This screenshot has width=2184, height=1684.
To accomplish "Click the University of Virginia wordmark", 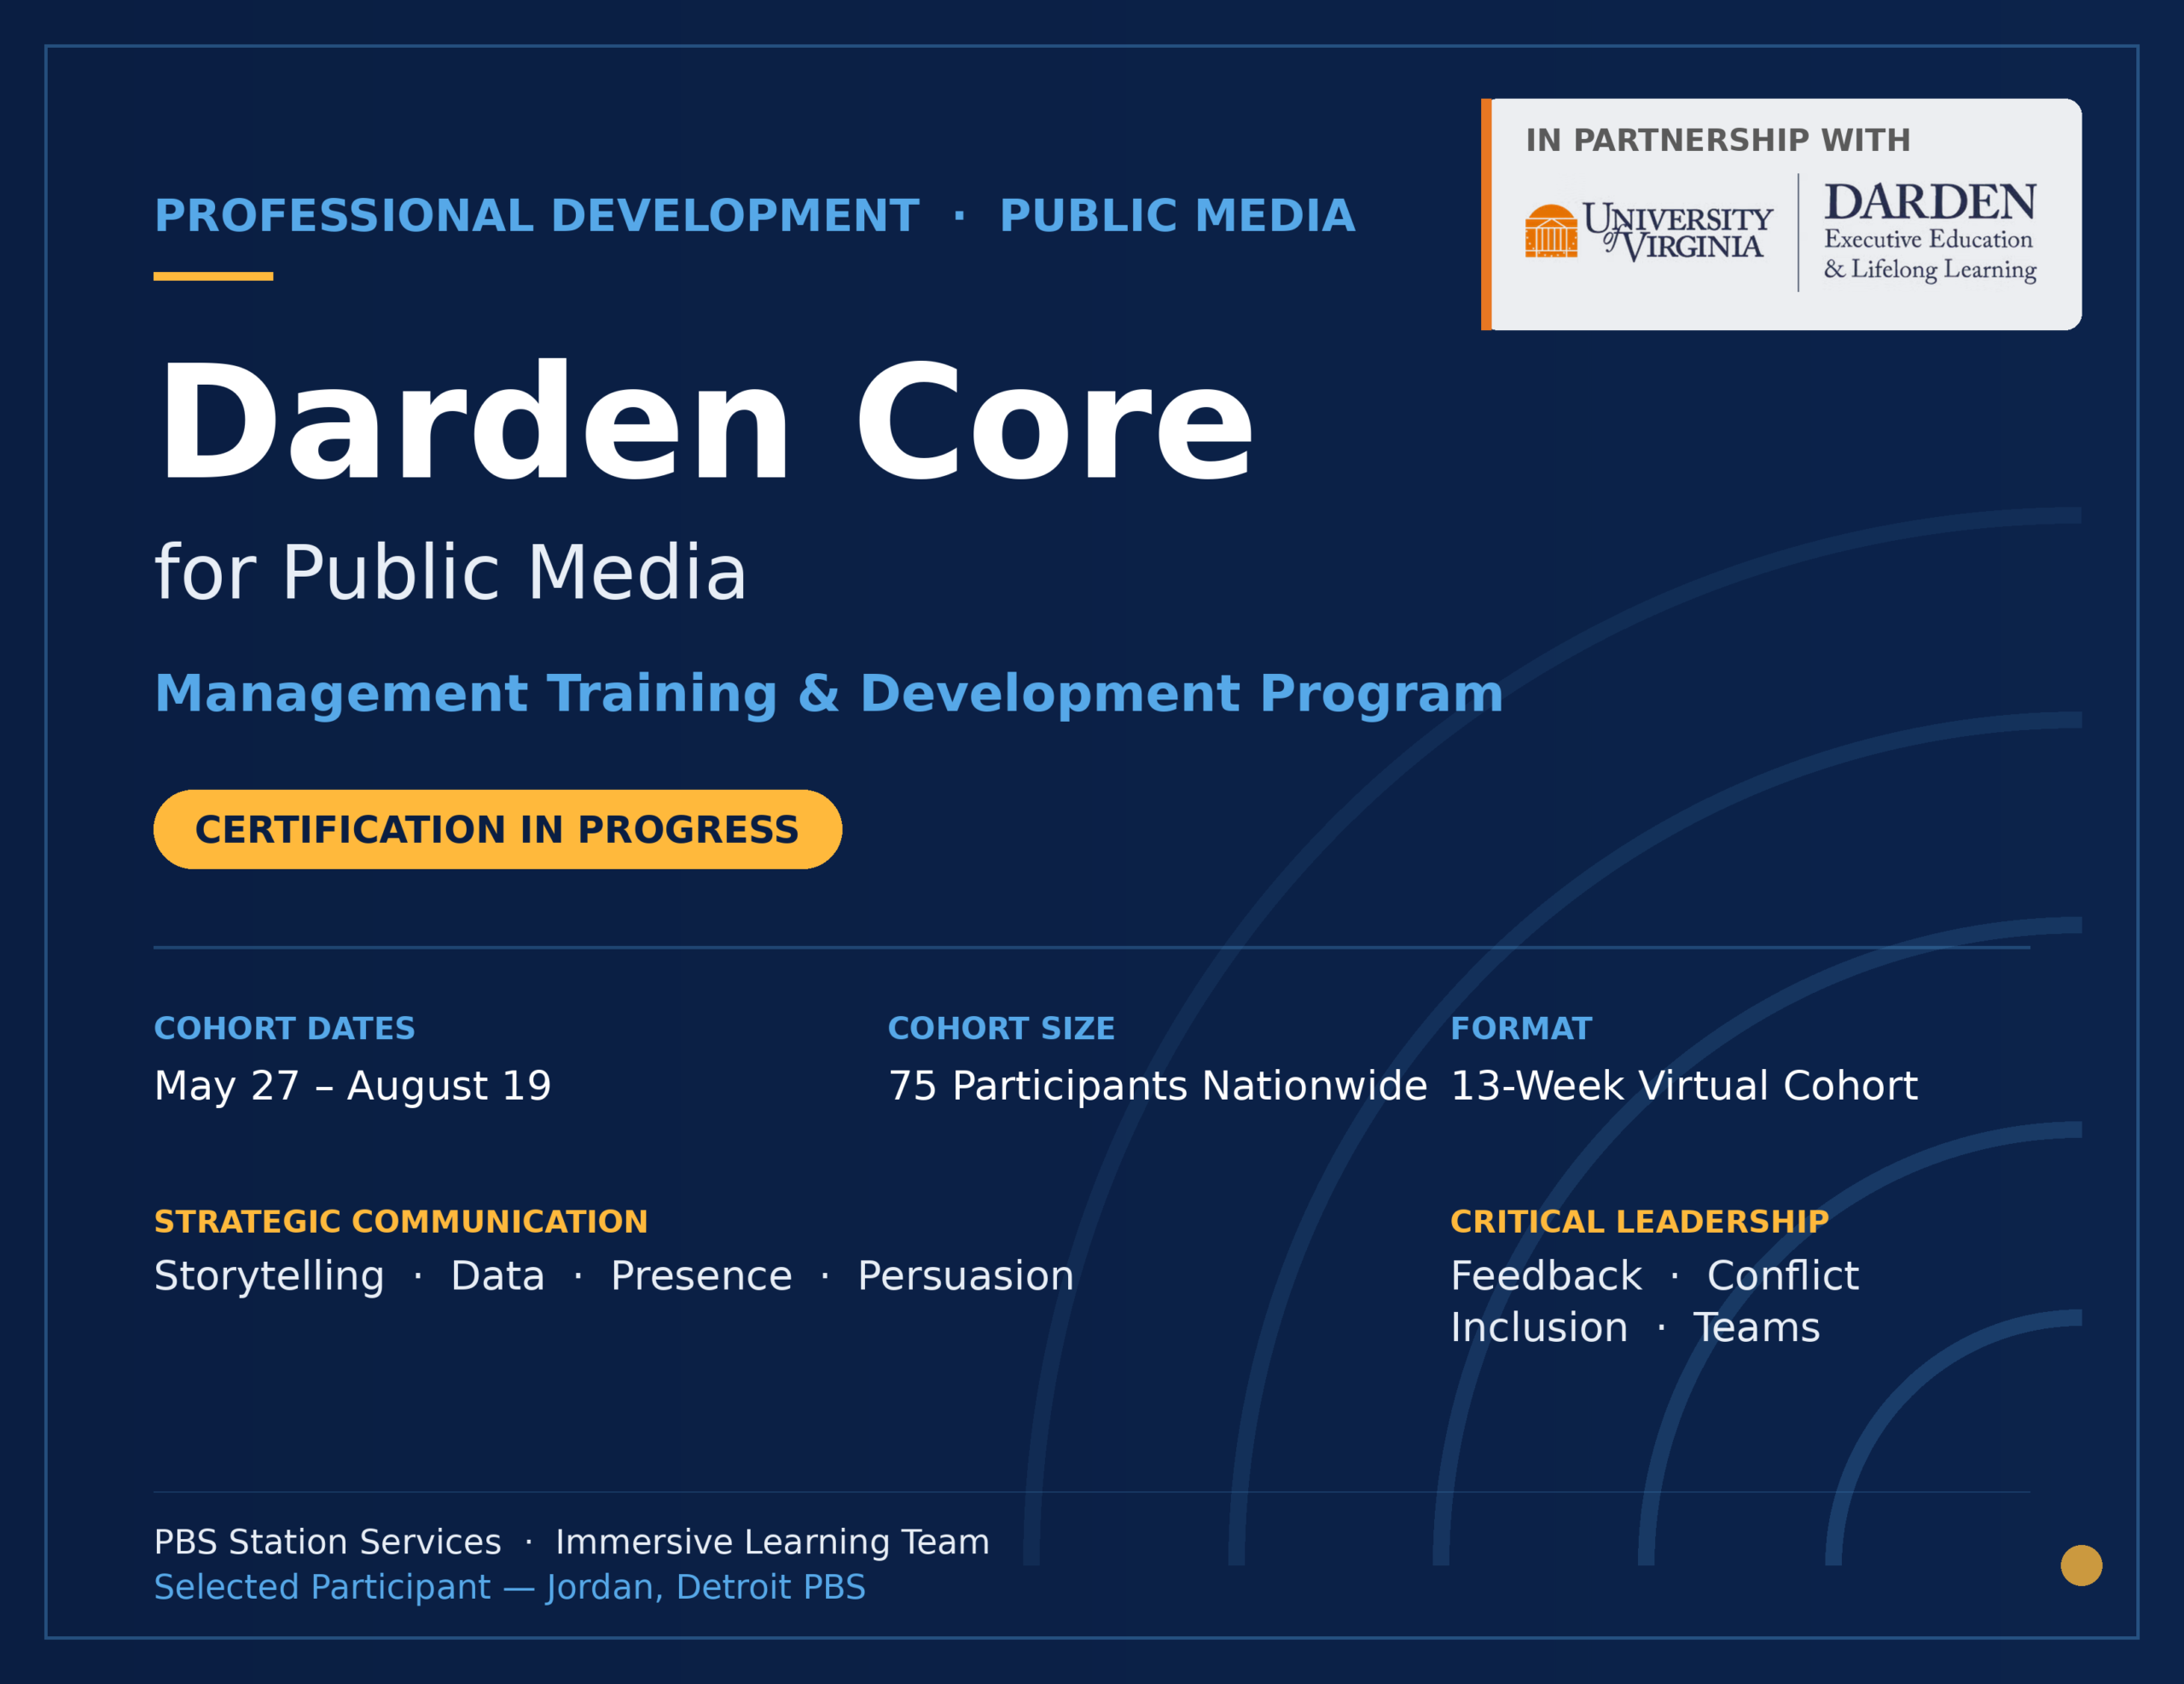I will (1677, 232).
